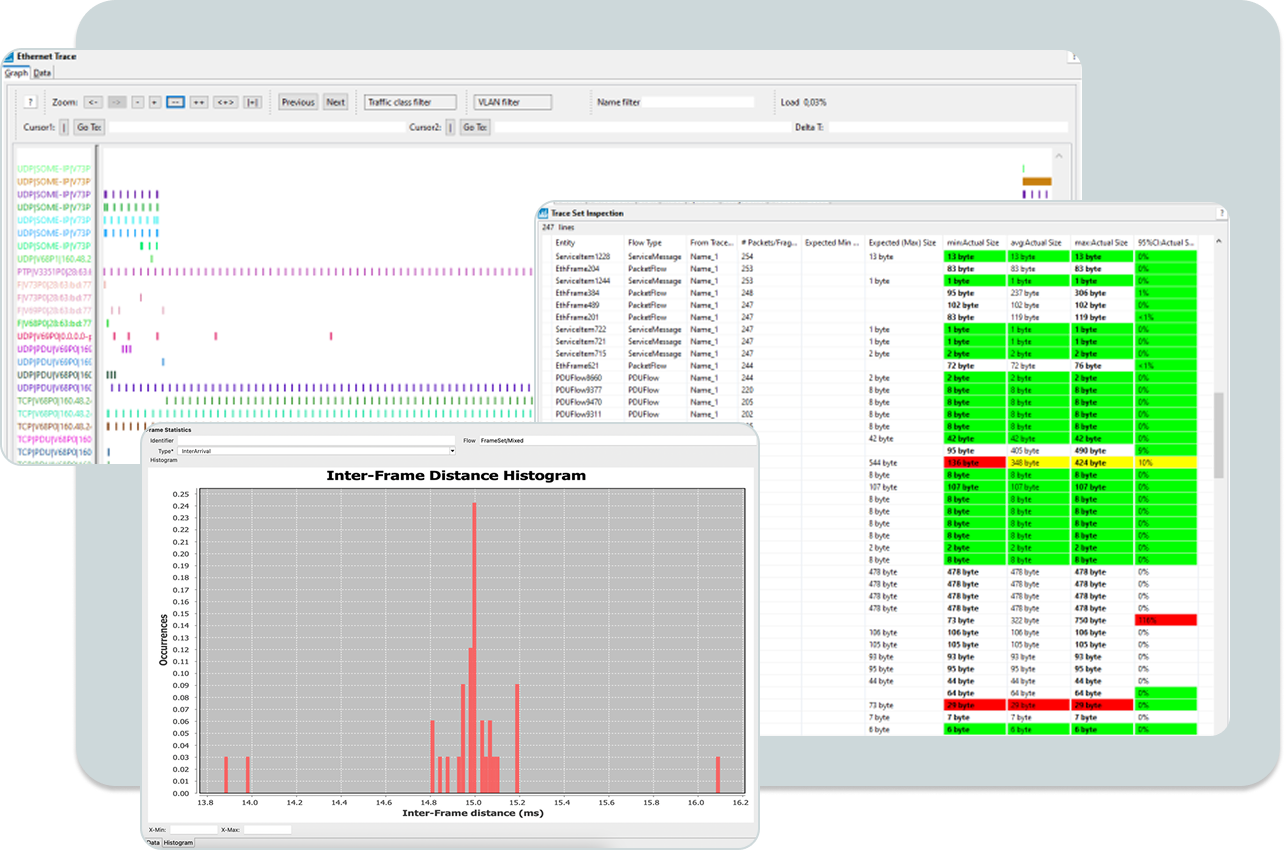Click the '++' zoom button

tap(199, 102)
